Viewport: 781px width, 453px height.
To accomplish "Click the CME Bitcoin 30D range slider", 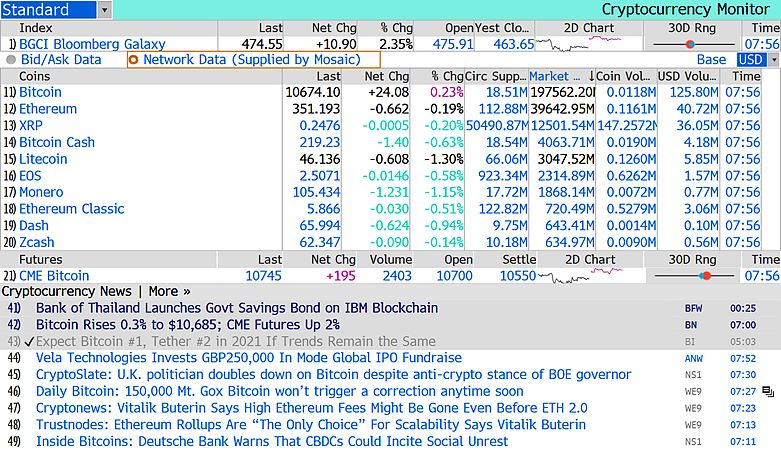I will (x=694, y=276).
